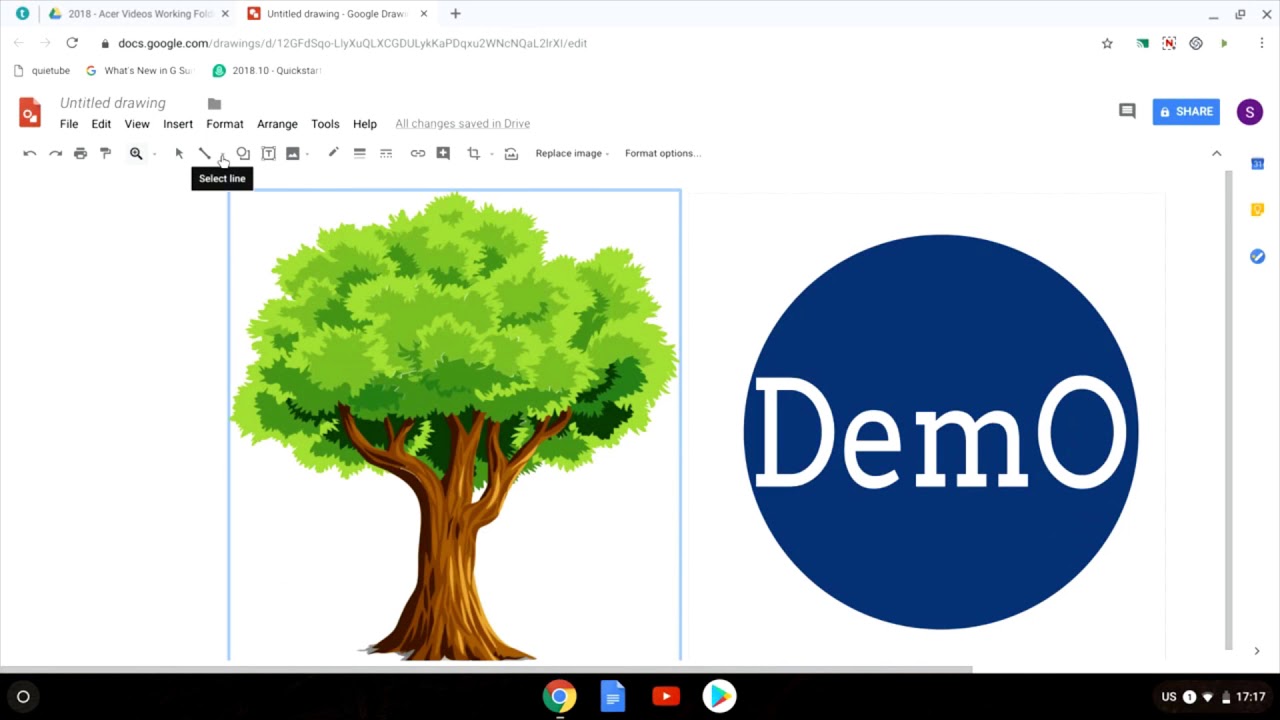The height and width of the screenshot is (720, 1280).
Task: Open the Arrange menu
Action: click(277, 124)
